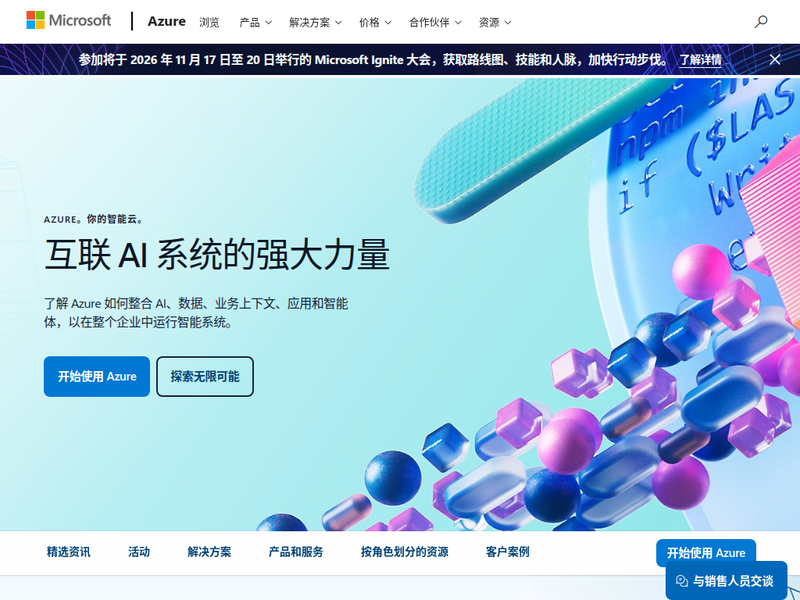Click the blue 开始使用 Azure hero button
The height and width of the screenshot is (600, 800).
pos(97,377)
